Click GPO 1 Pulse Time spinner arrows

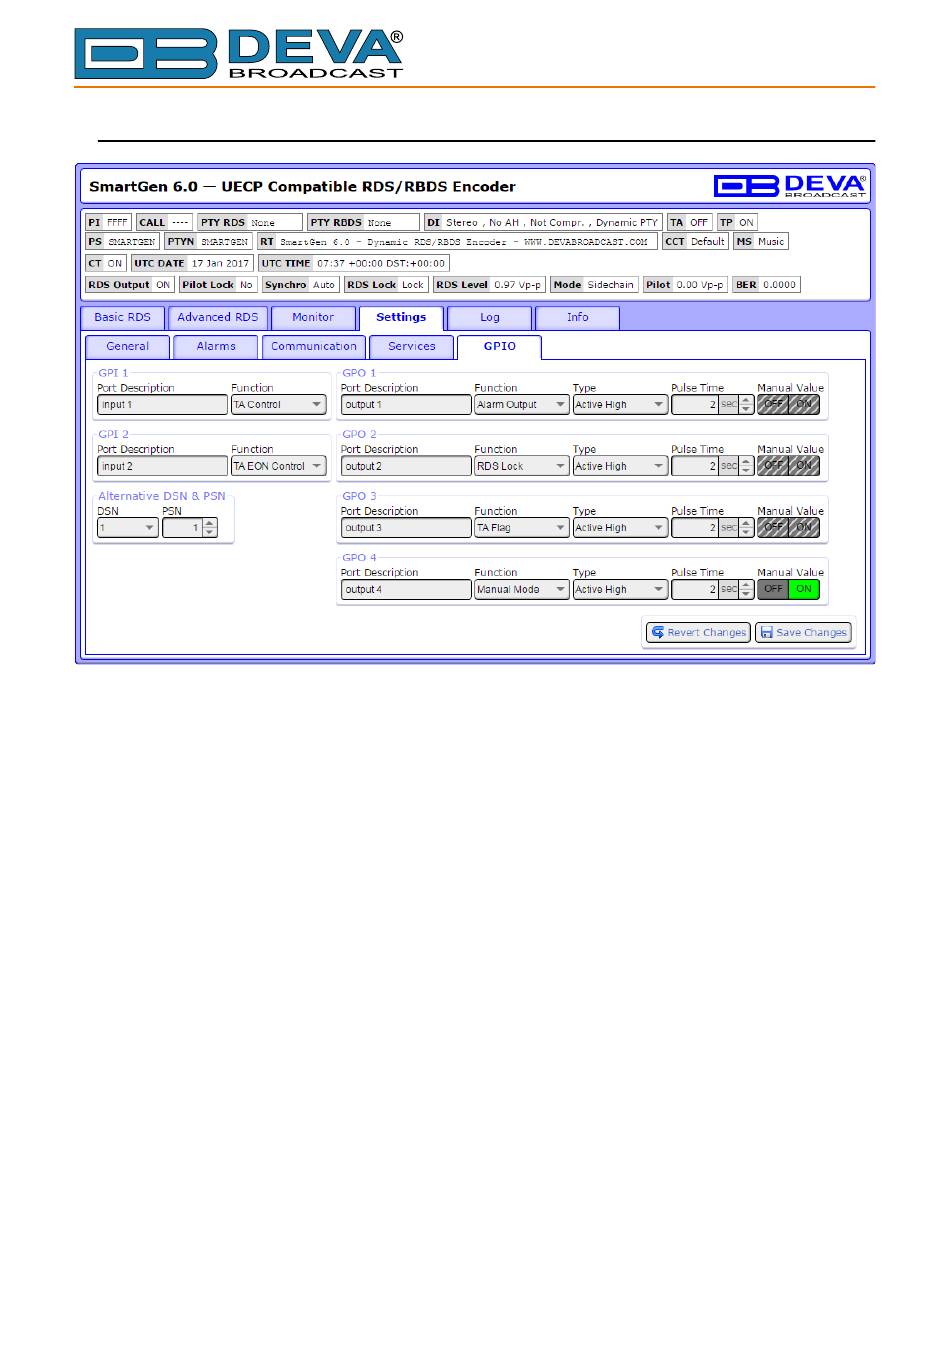pyautogui.click(x=746, y=405)
